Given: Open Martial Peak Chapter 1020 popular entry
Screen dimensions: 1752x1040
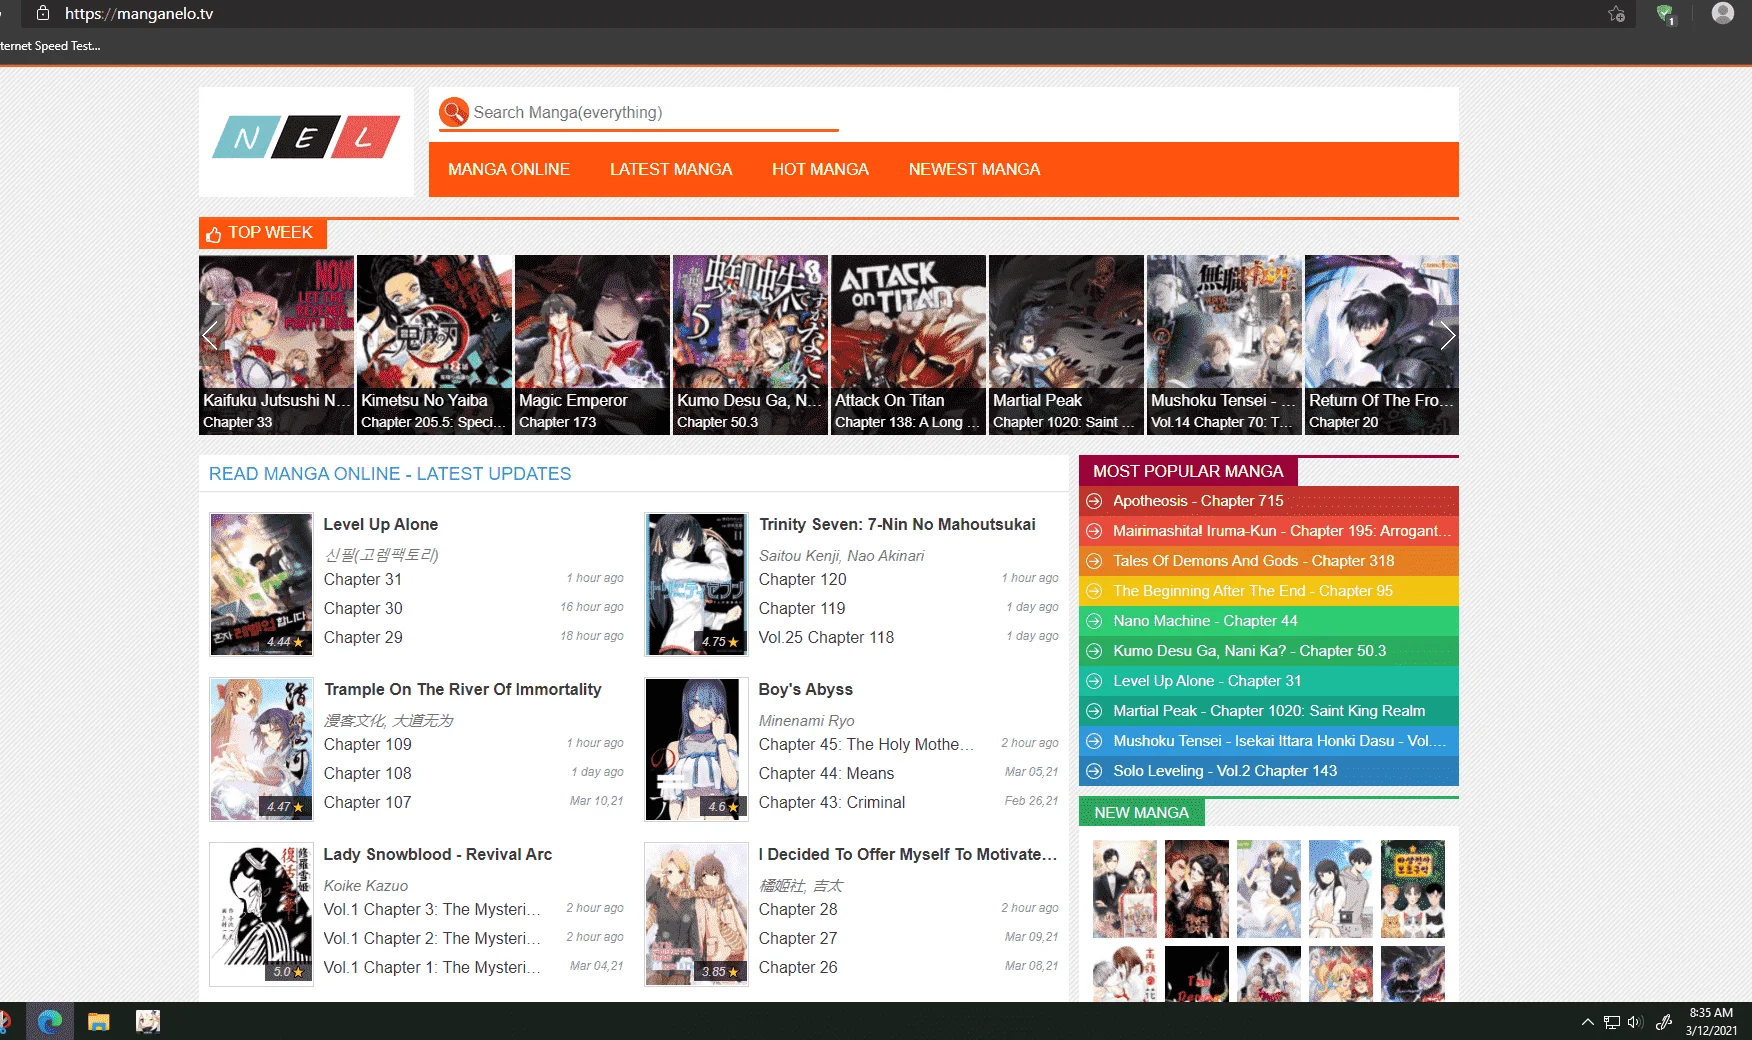Looking at the screenshot, I should 1269,711.
